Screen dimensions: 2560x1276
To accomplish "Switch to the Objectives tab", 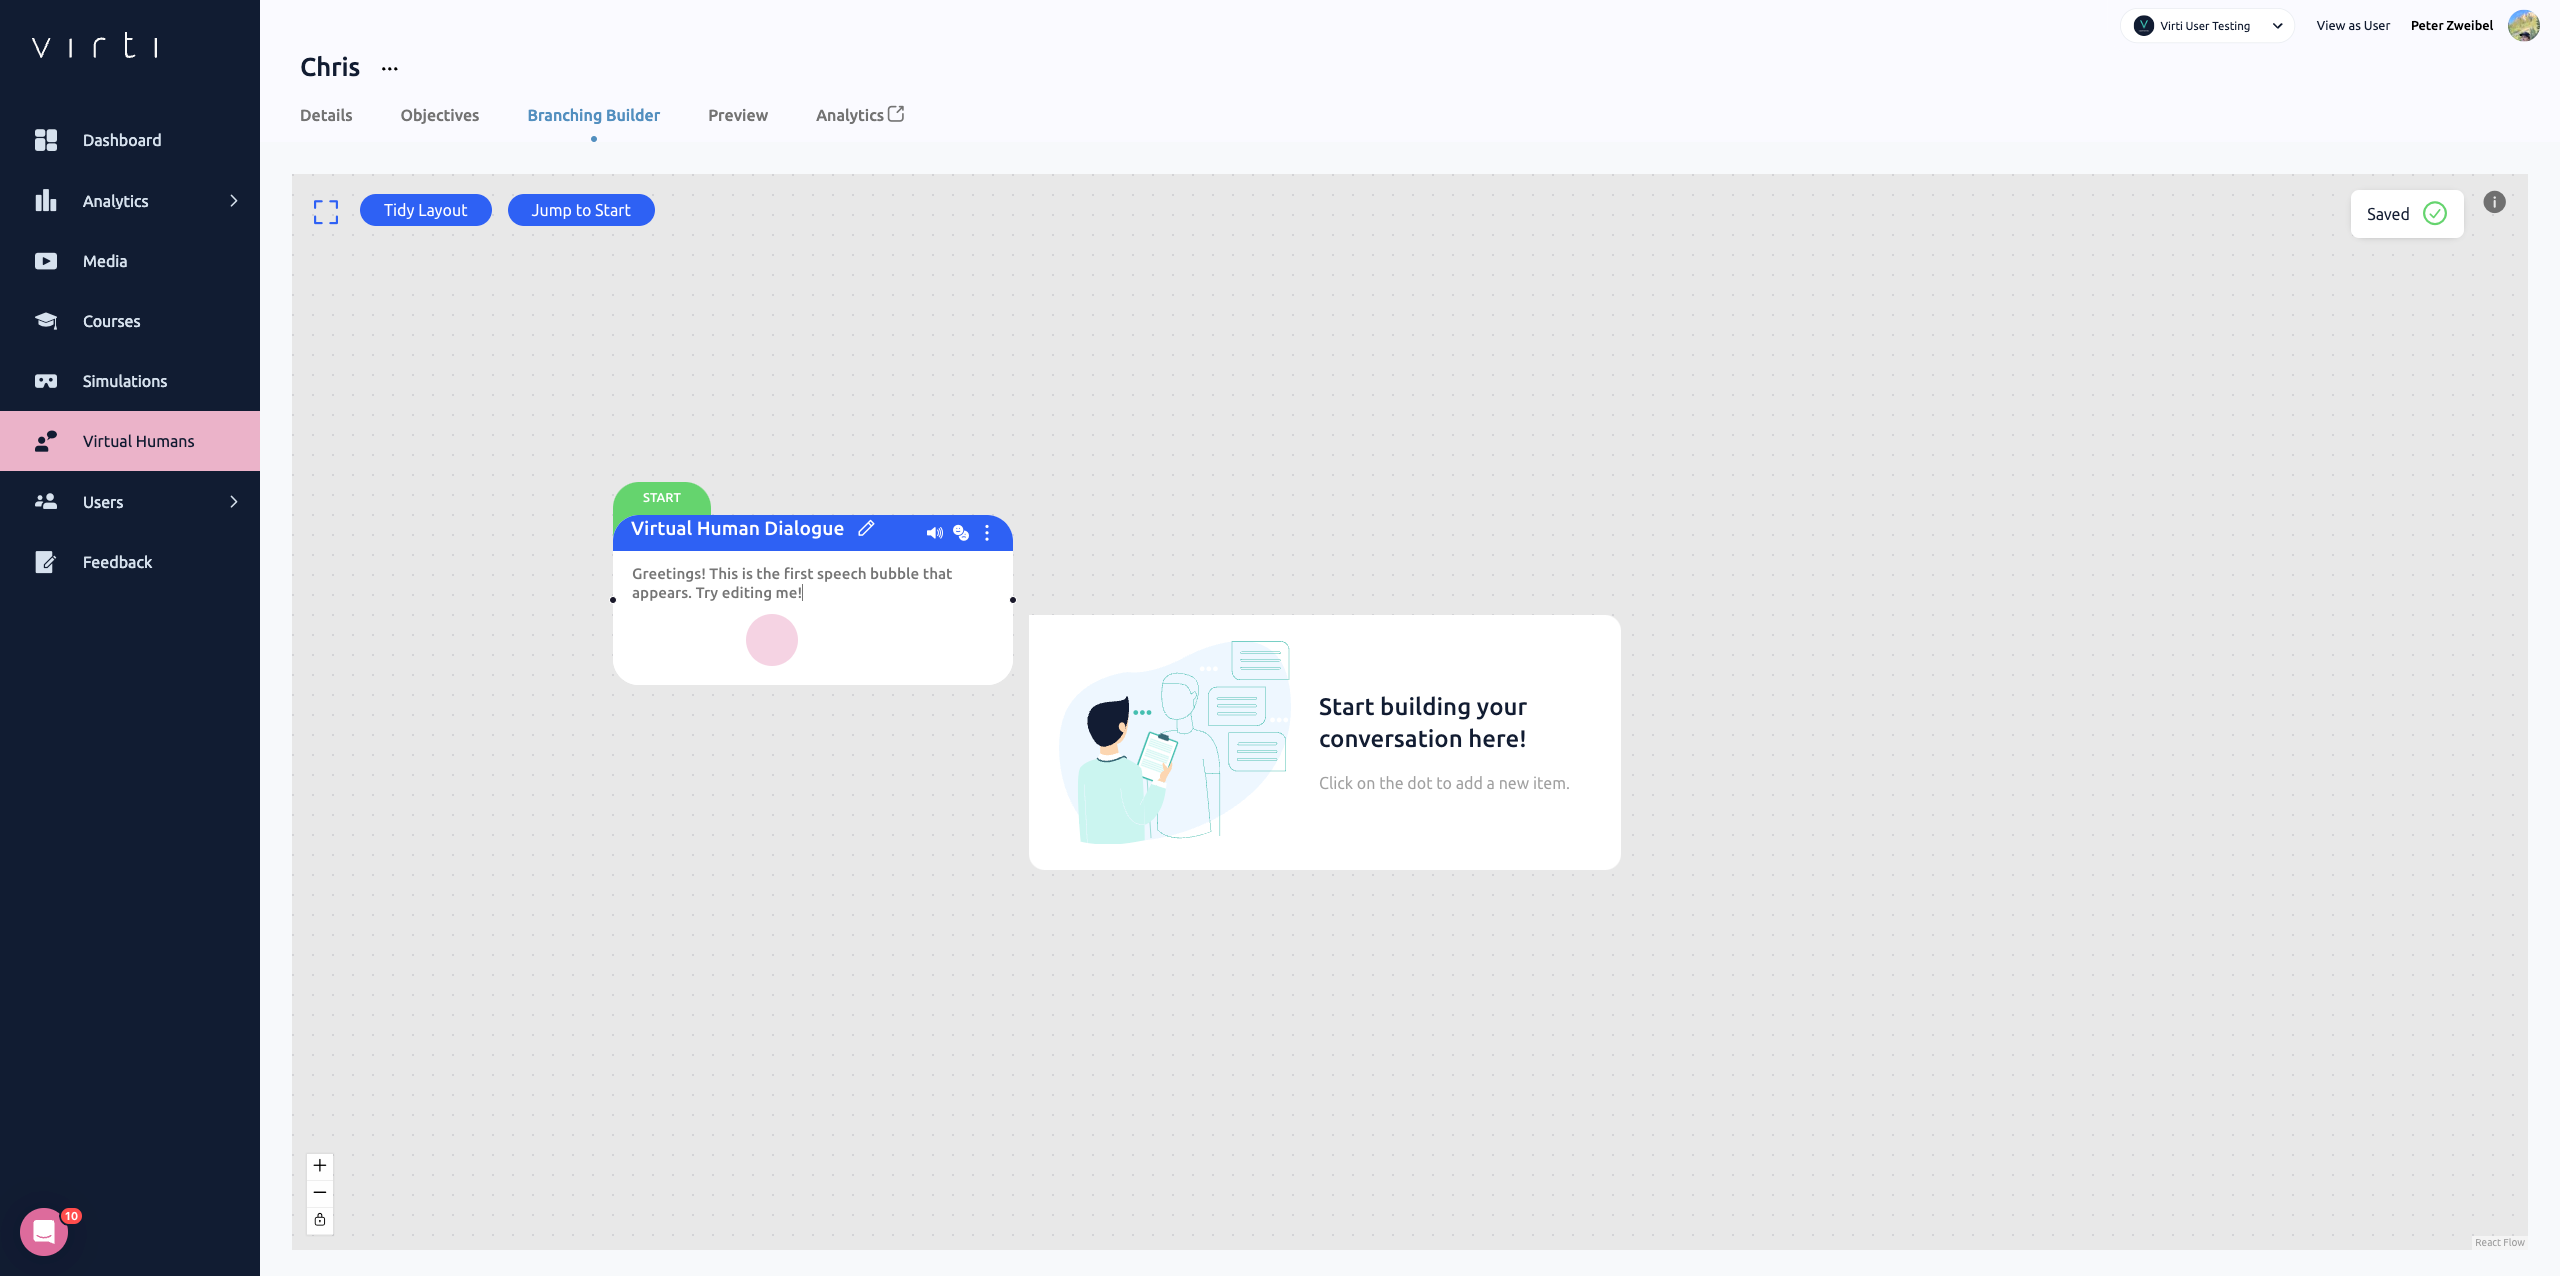I will click(440, 116).
